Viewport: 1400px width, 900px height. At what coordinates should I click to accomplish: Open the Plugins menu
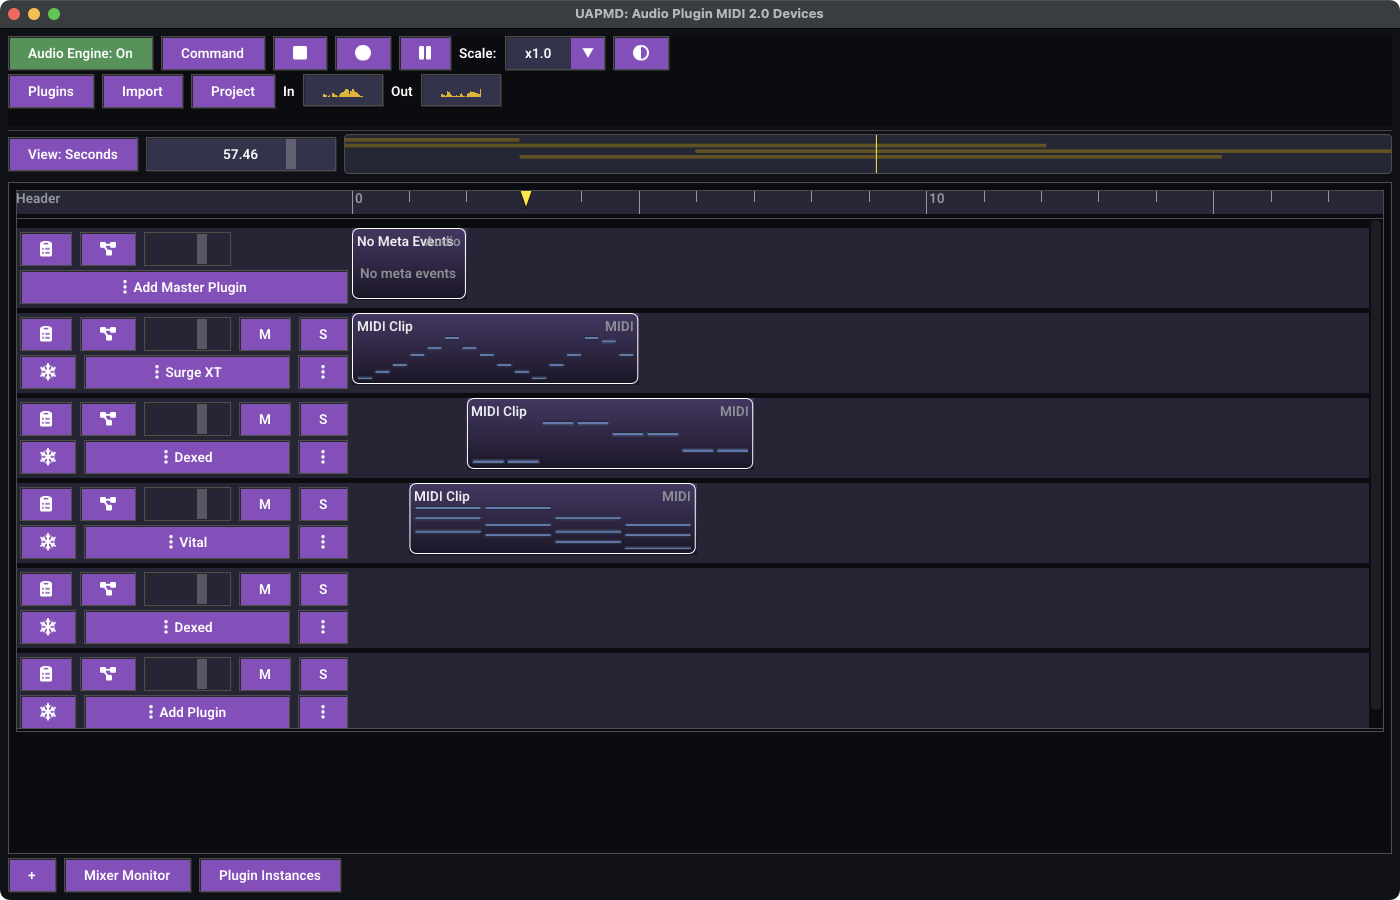(x=51, y=91)
